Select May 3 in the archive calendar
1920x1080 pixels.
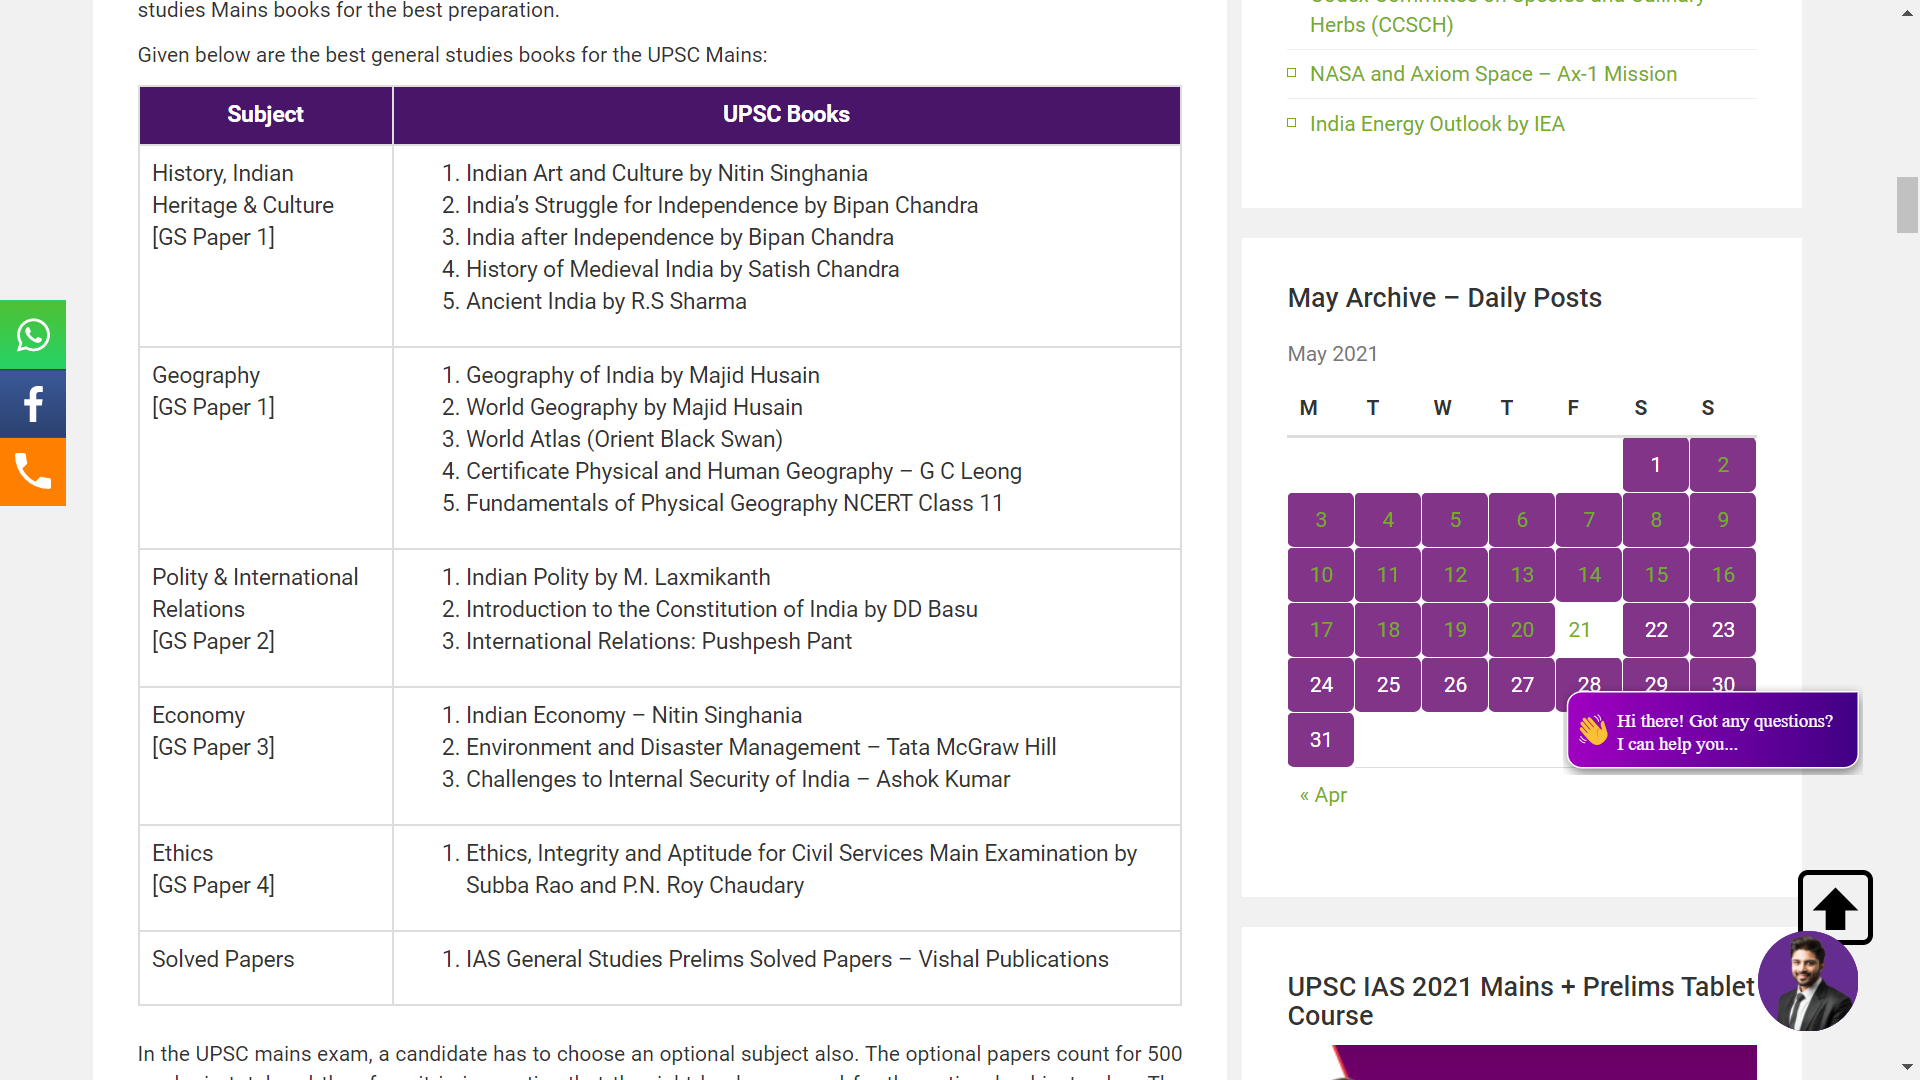point(1321,520)
